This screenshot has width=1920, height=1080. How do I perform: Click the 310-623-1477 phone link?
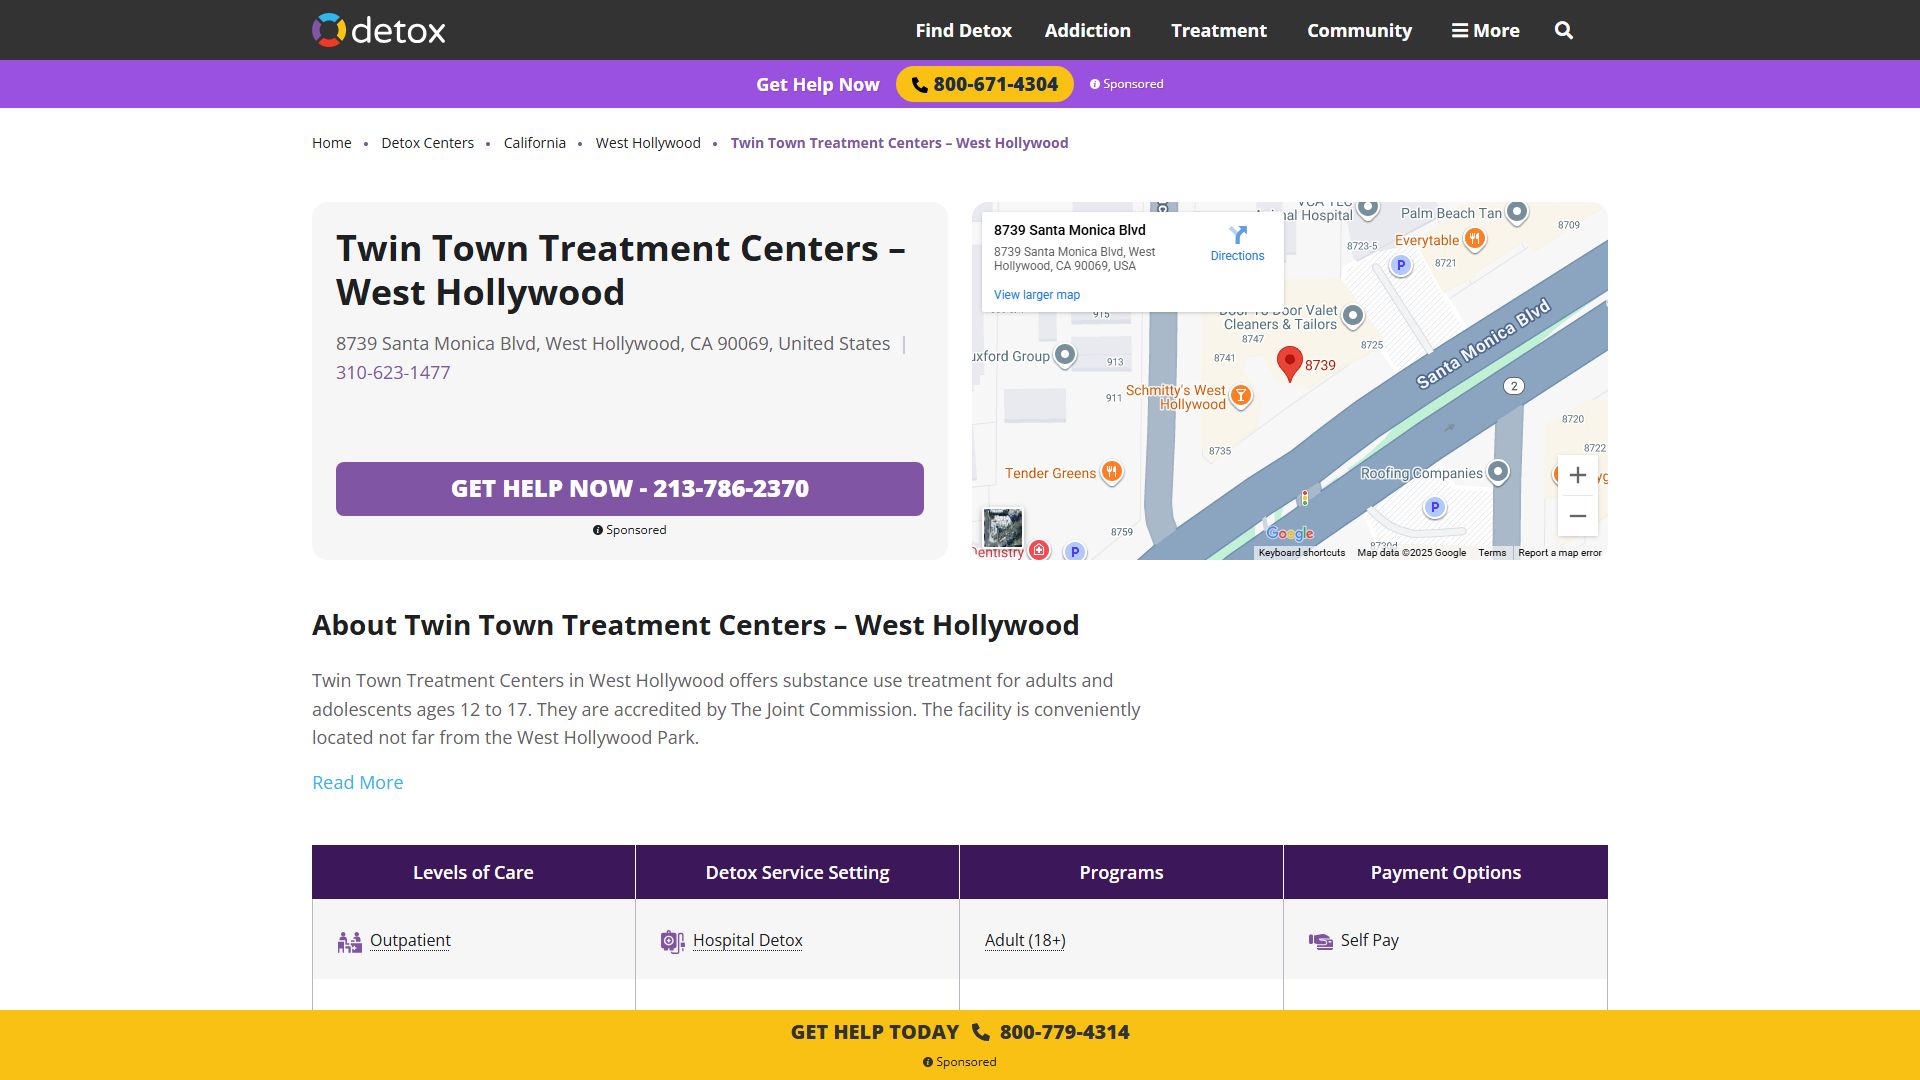click(393, 372)
